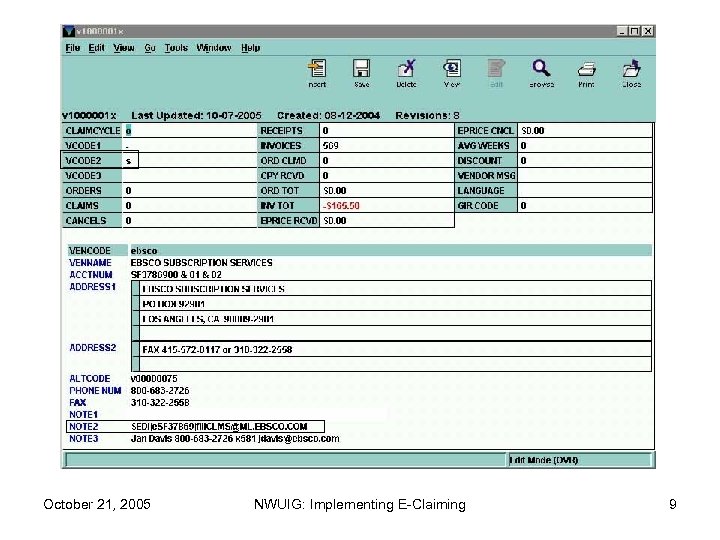Image resolution: width=720 pixels, height=540 pixels.
Task: Click the VENNAME EBSCO SUBSCRIPTION SERVICES text
Action: 201,263
